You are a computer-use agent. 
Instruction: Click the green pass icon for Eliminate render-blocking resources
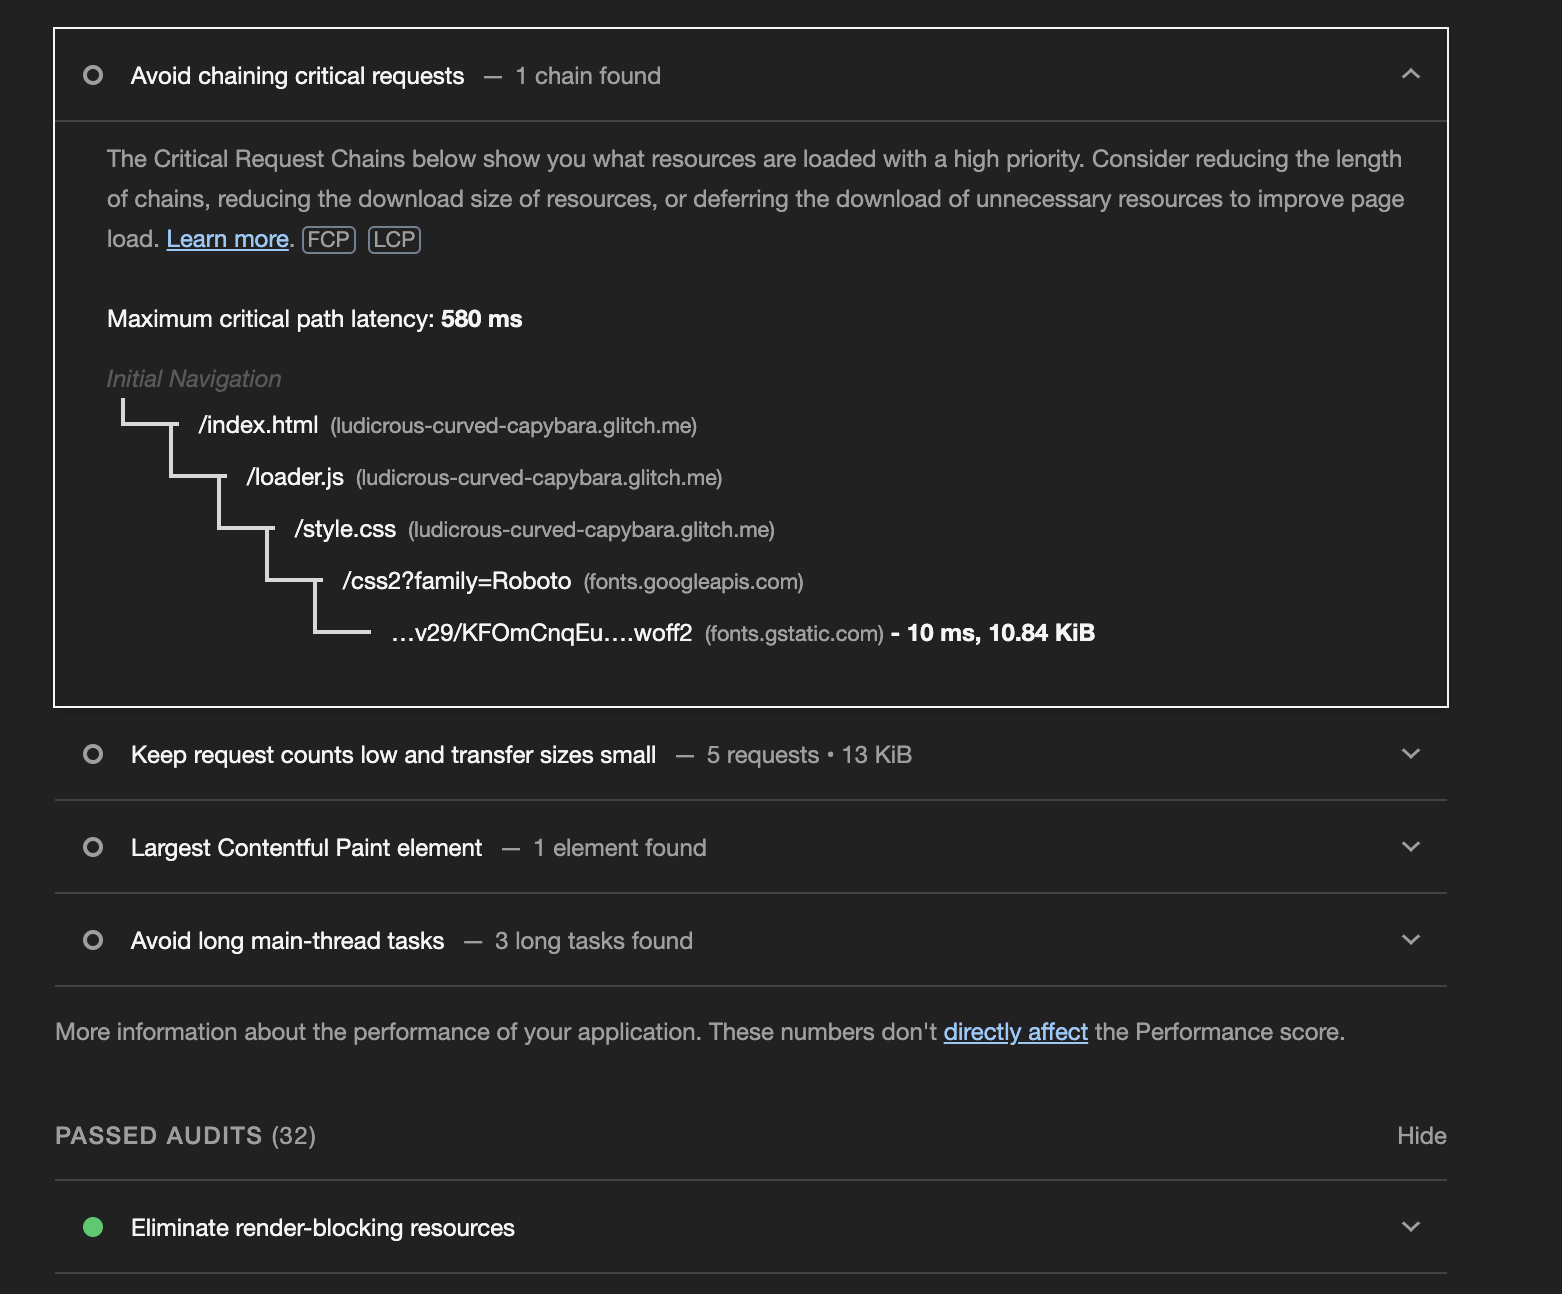tap(93, 1227)
